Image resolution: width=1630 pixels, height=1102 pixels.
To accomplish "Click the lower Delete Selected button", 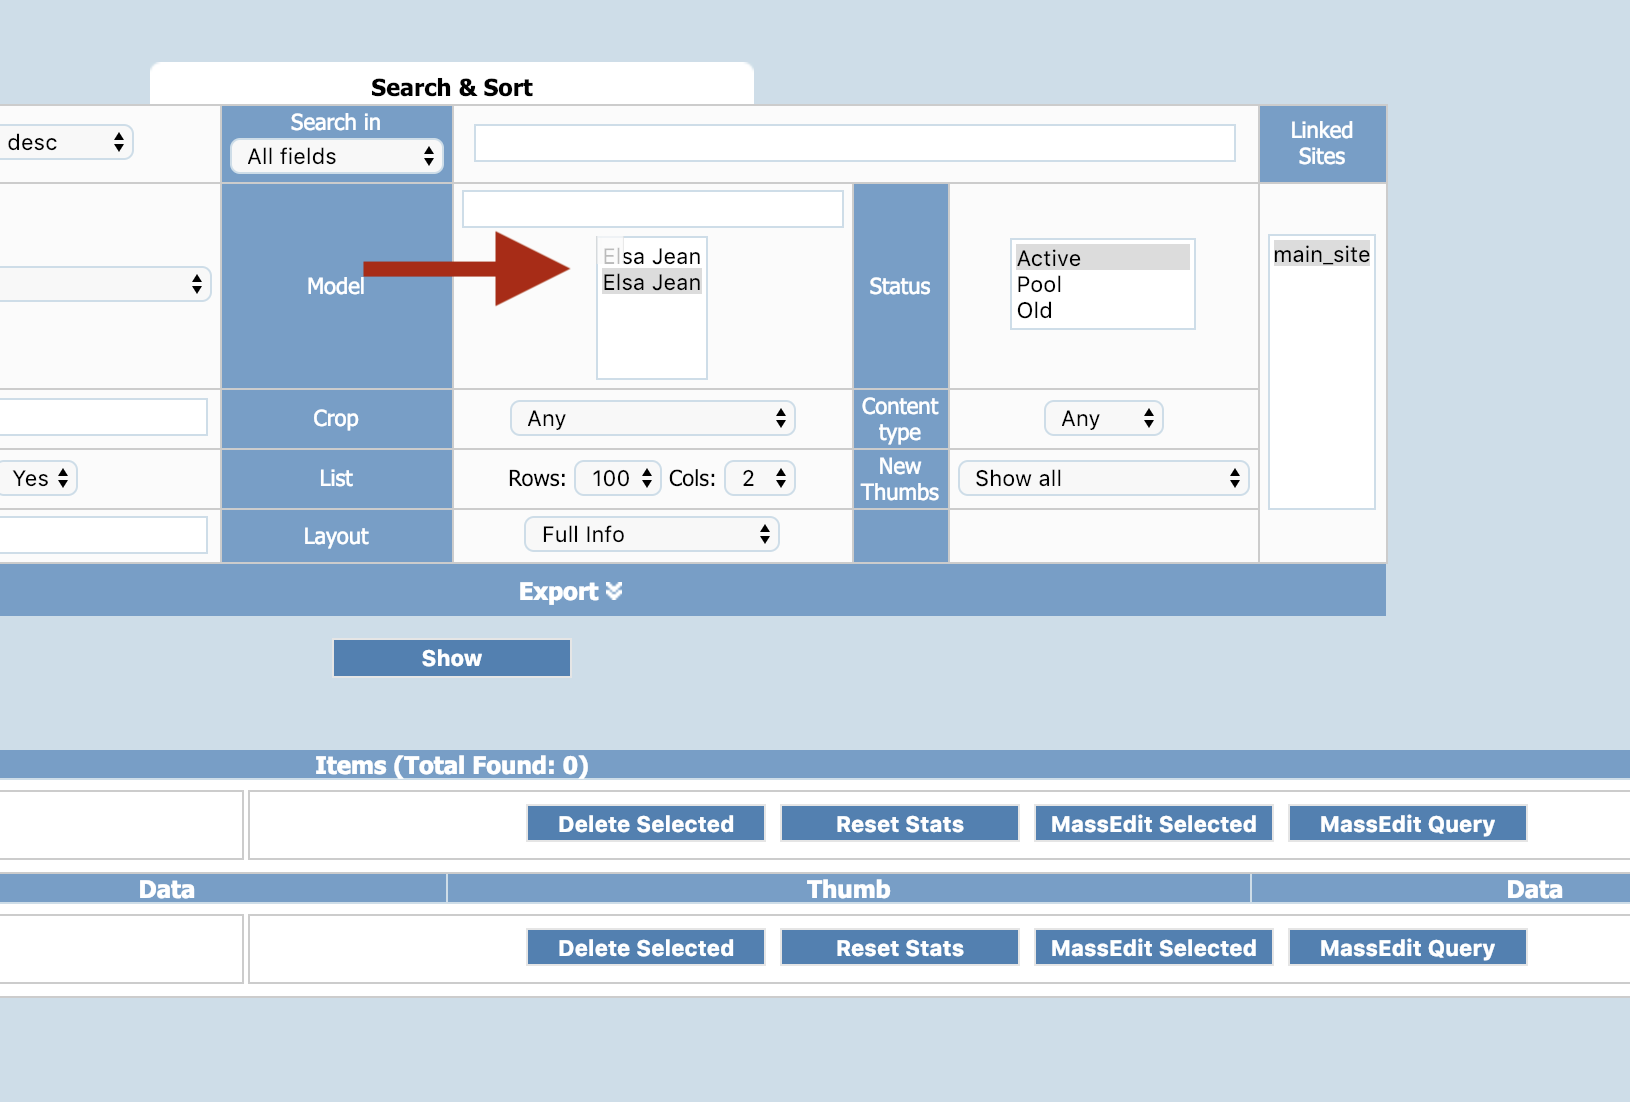I will pyautogui.click(x=646, y=948).
